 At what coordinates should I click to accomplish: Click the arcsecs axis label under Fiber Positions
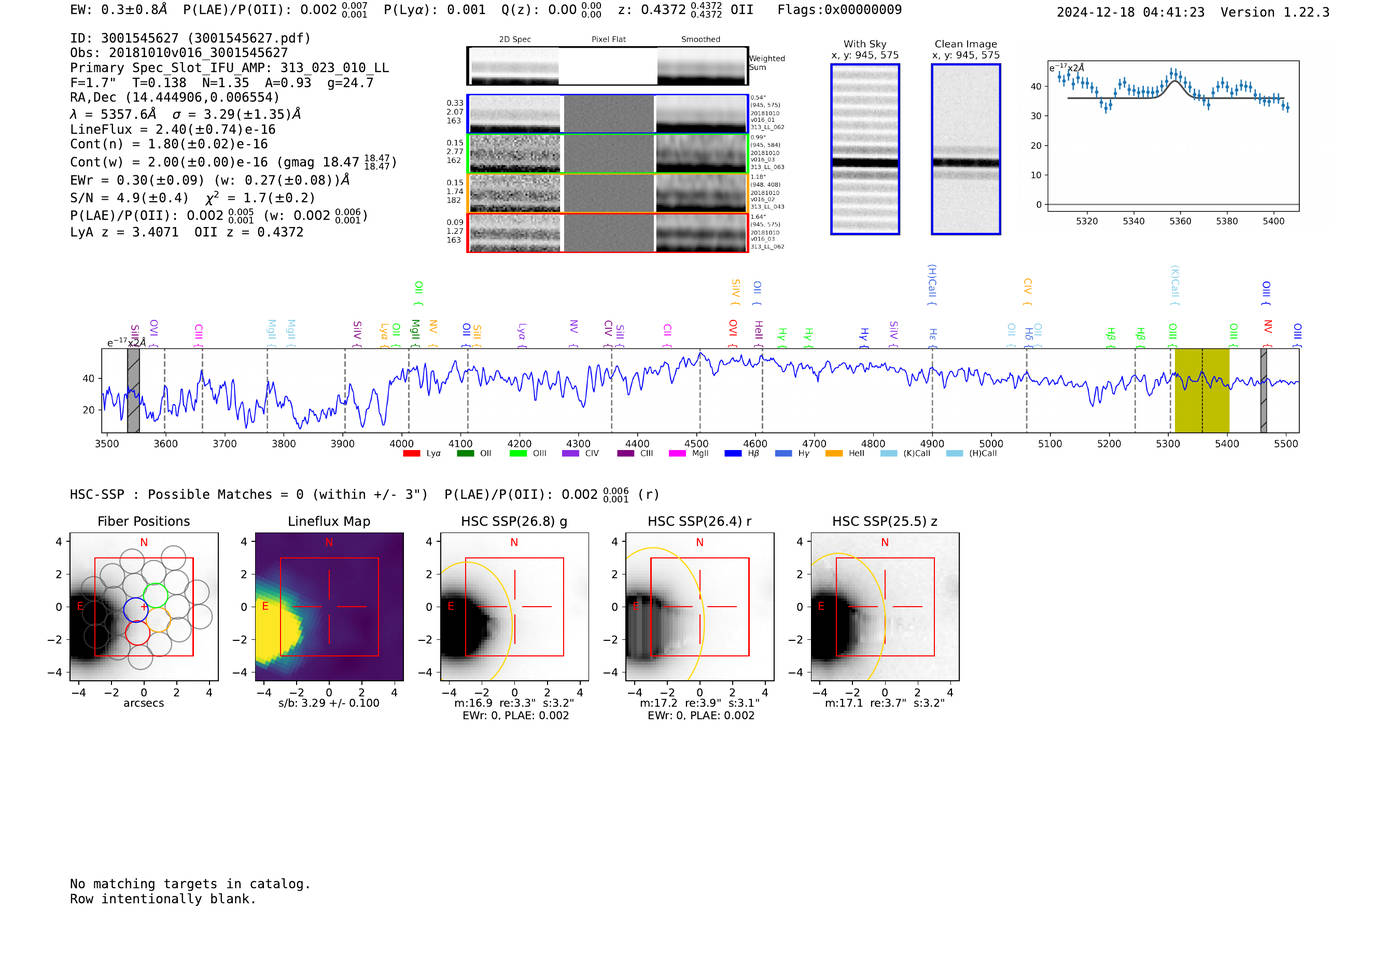click(x=144, y=703)
